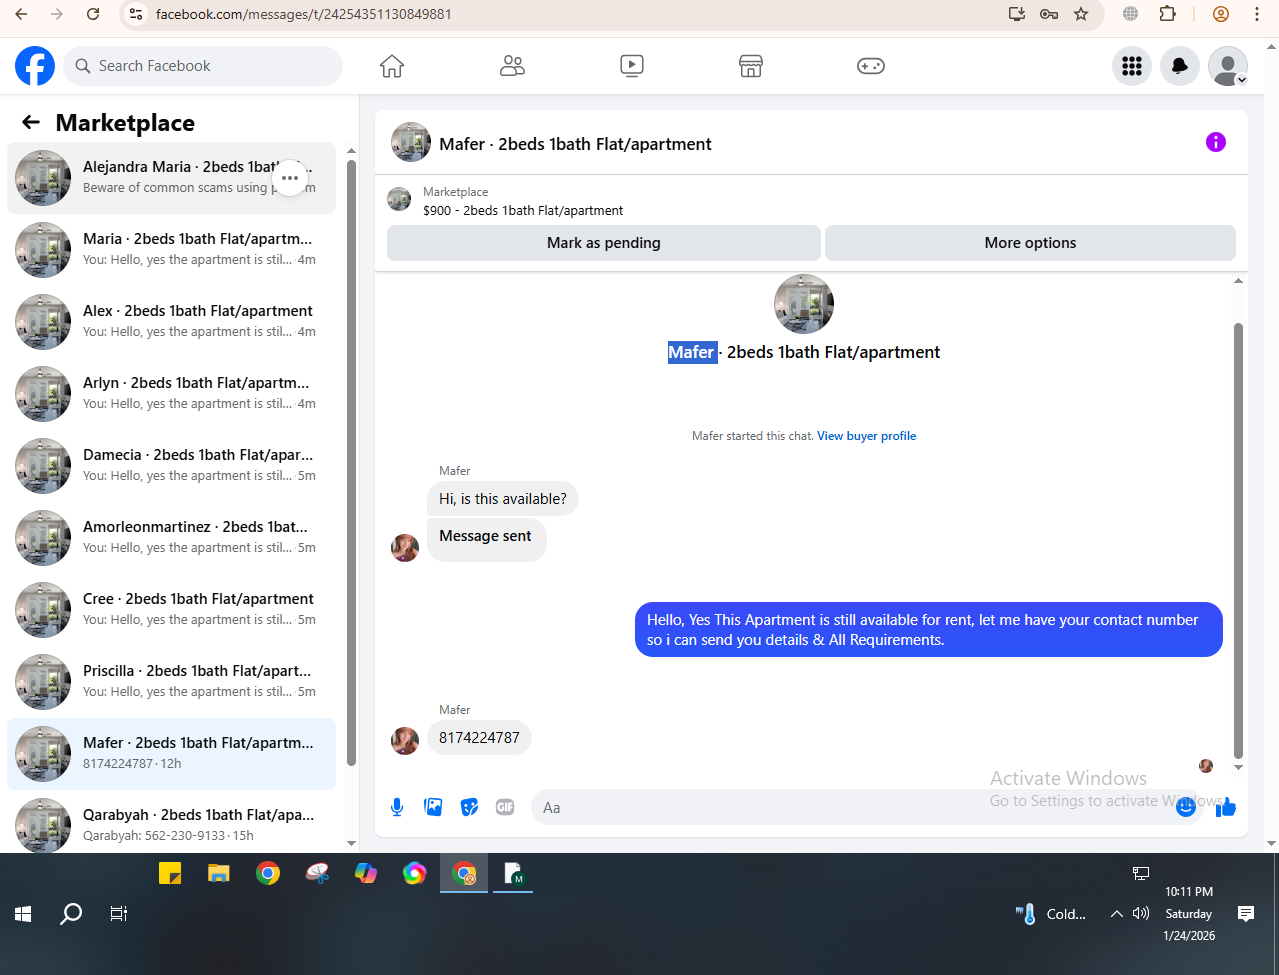The height and width of the screenshot is (975, 1279).
Task: Open the Arlyn conversation
Action: 172,394
